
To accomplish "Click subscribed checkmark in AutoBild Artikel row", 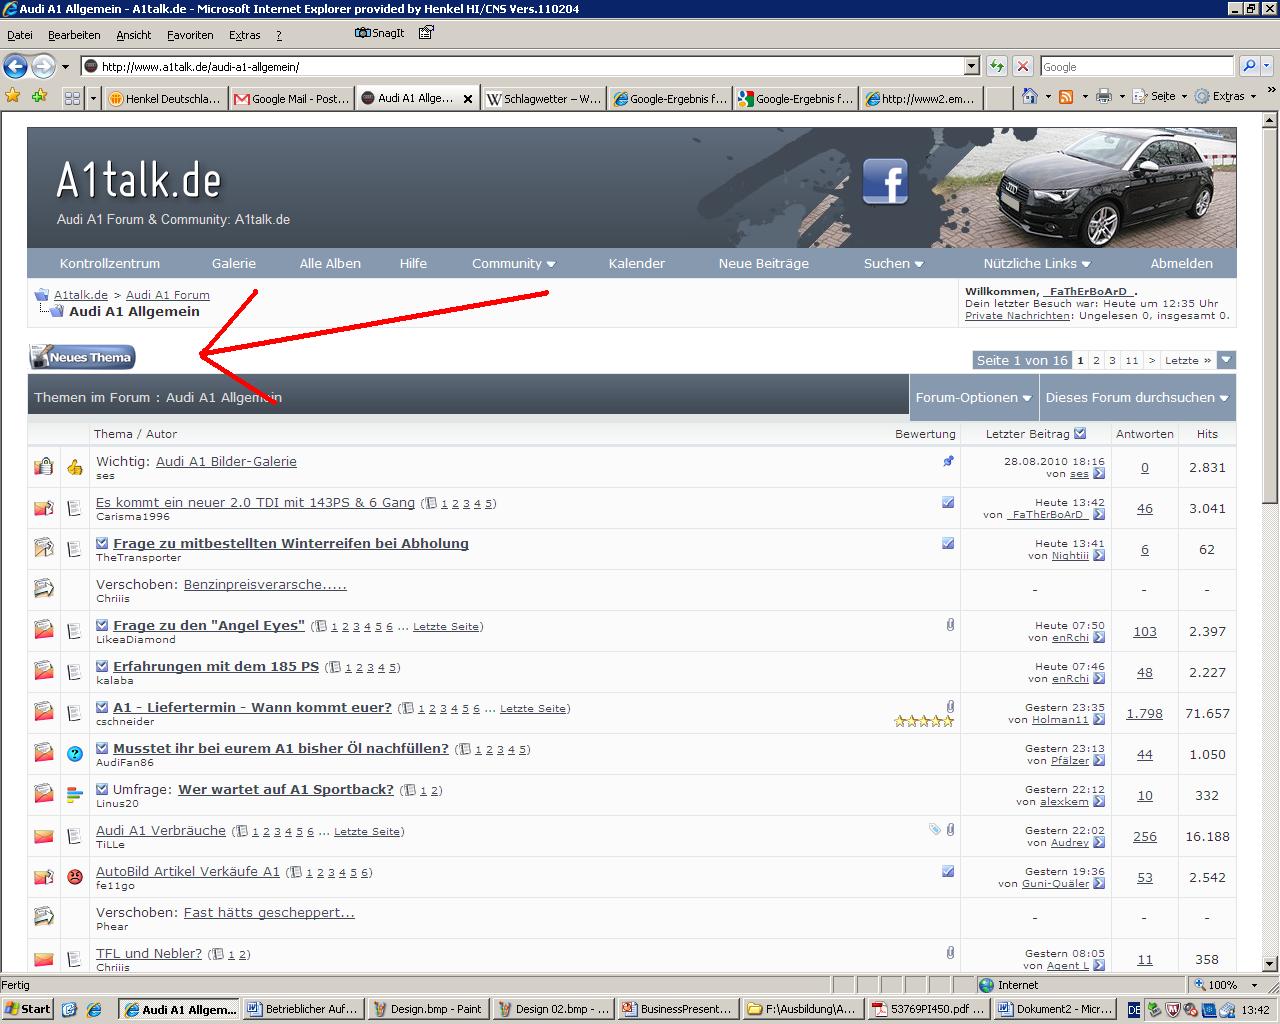I will point(948,871).
